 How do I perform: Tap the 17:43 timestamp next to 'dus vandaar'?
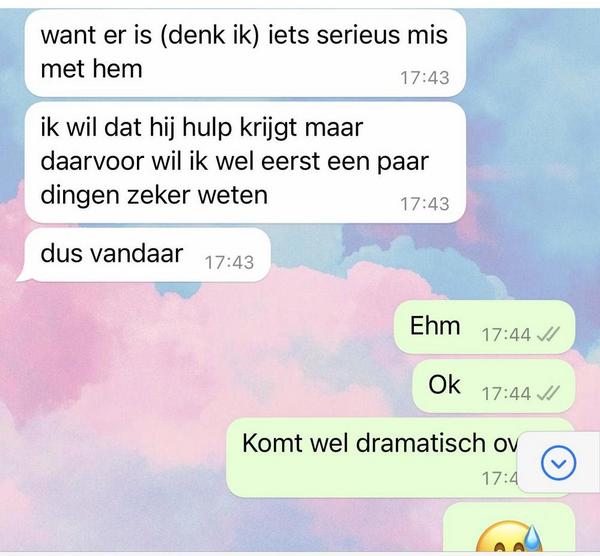click(x=229, y=263)
